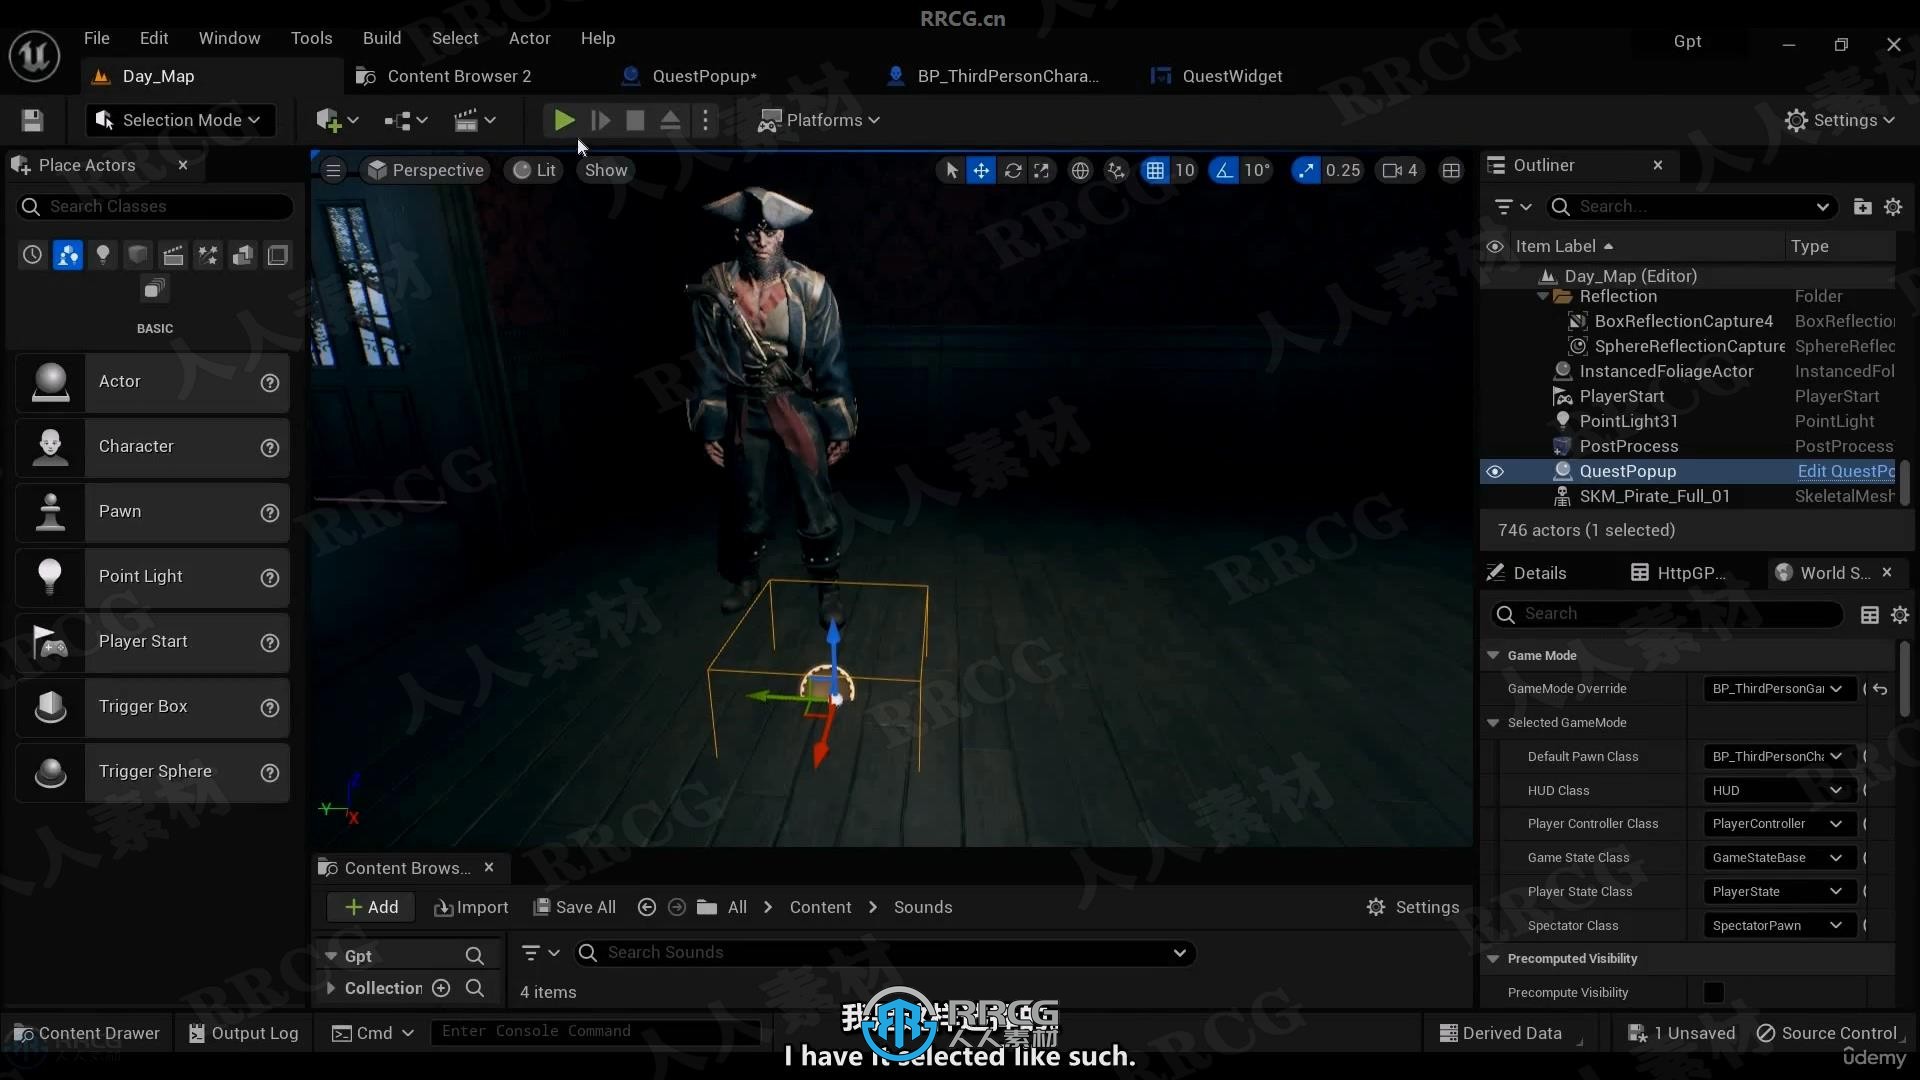Image resolution: width=1920 pixels, height=1080 pixels.
Task: Open the Platforms dropdown
Action: coord(819,120)
